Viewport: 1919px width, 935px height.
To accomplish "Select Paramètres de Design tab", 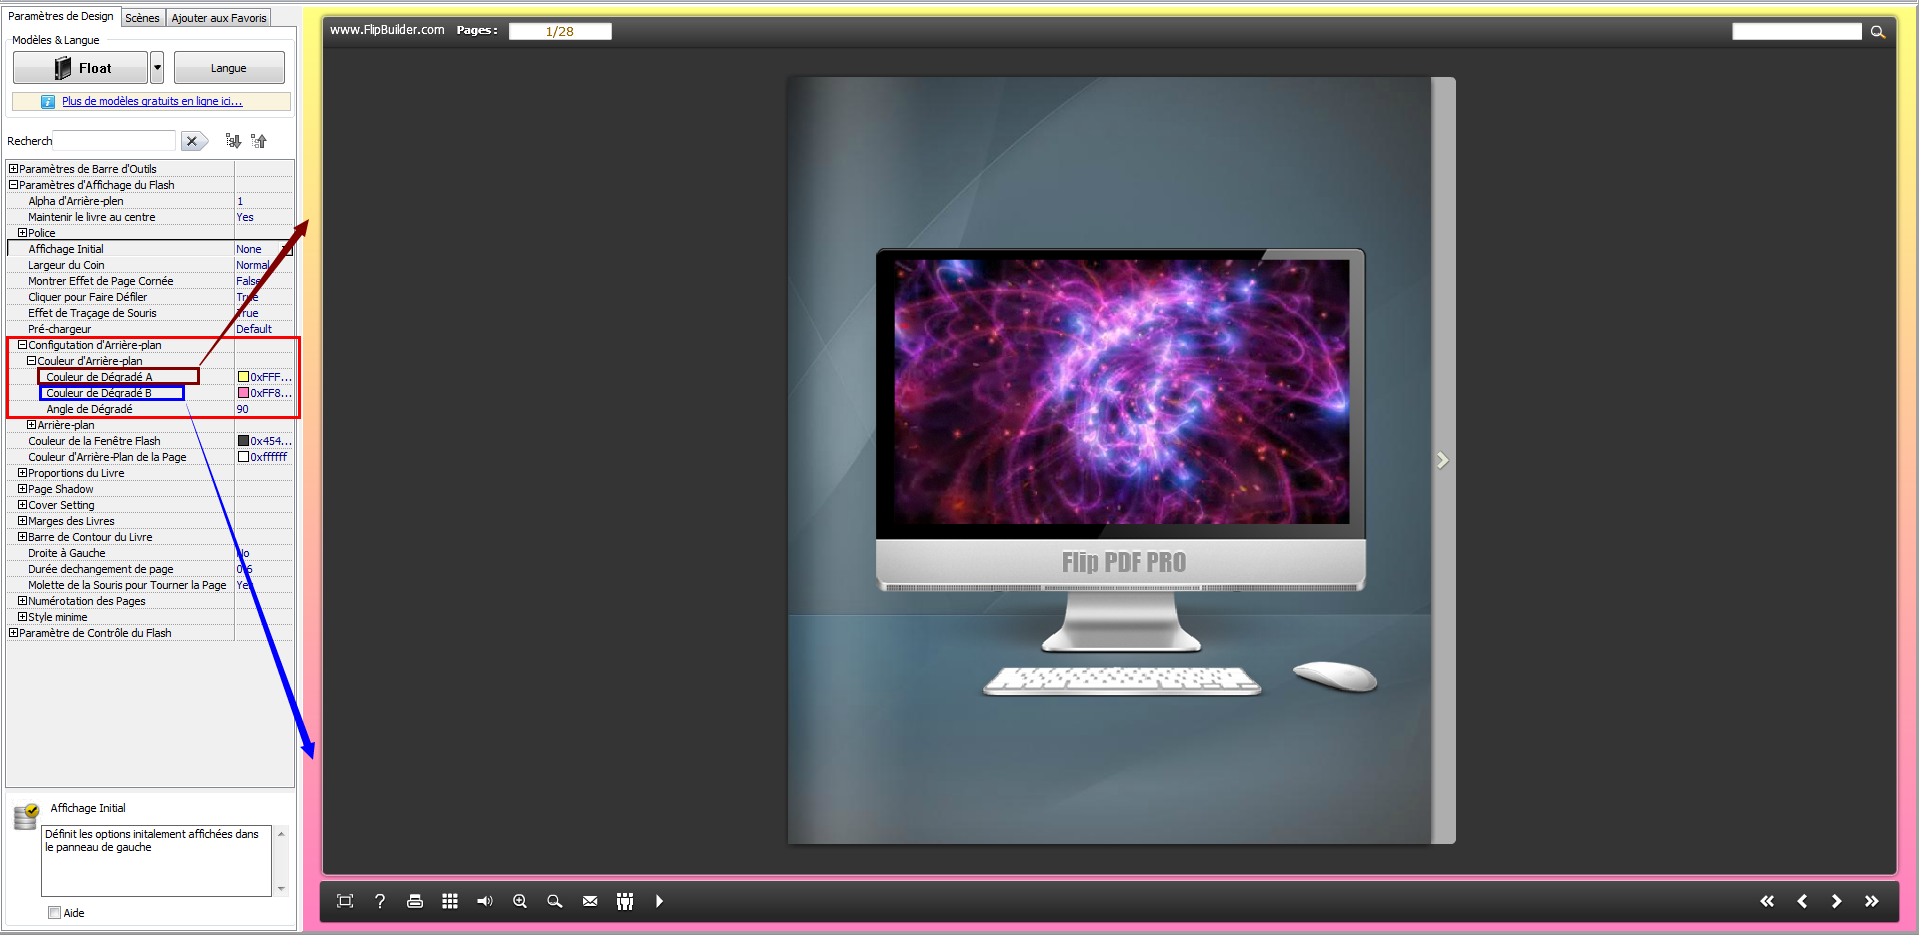I will 61,16.
